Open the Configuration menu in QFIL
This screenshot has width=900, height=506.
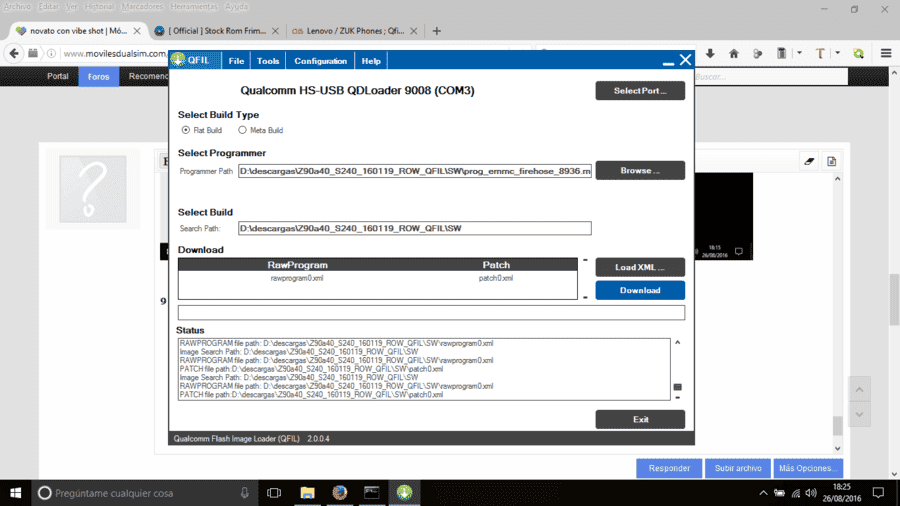[x=320, y=61]
